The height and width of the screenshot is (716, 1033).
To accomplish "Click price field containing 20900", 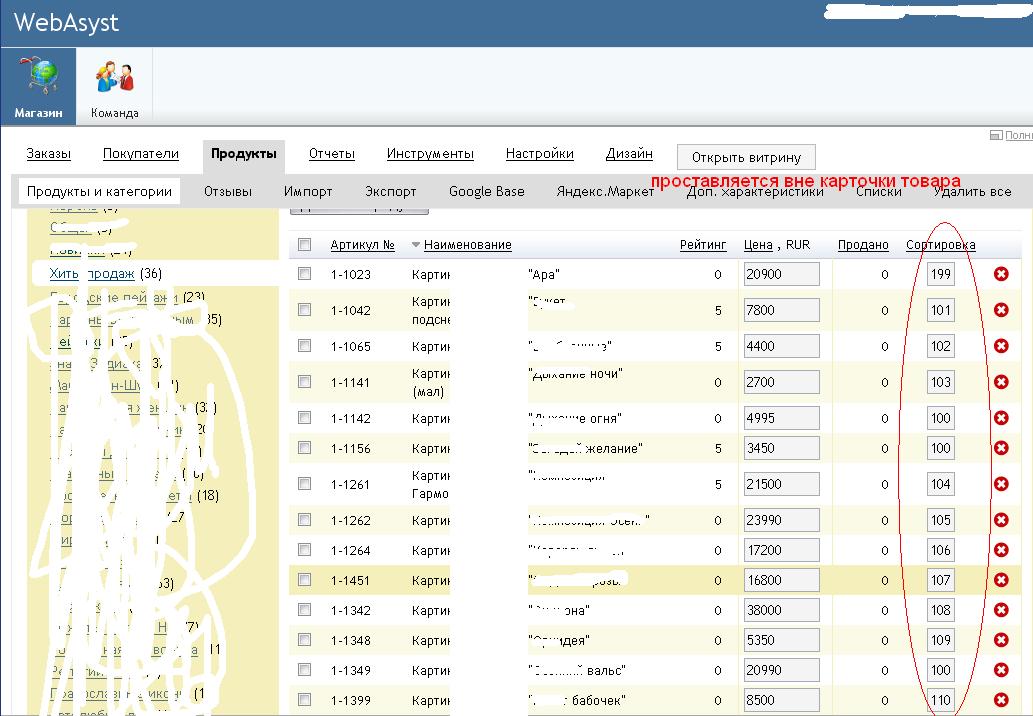I will [781, 274].
